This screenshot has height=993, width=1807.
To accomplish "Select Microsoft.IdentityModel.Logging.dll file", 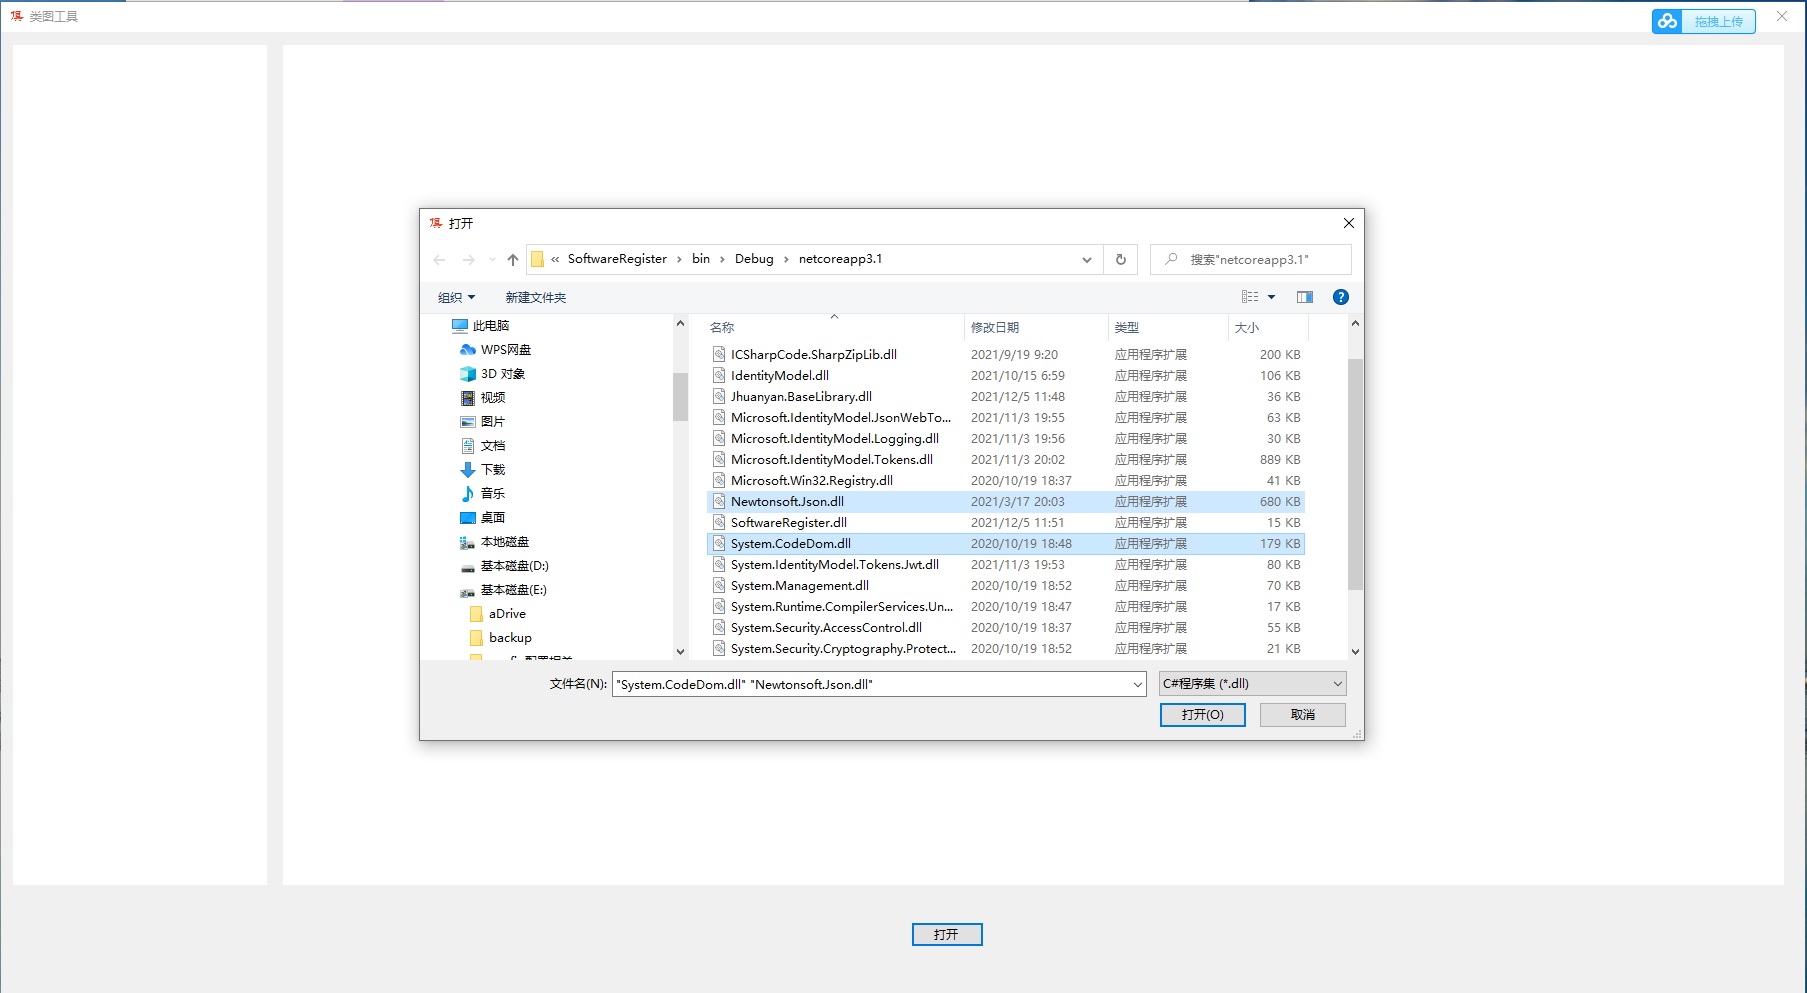I will coord(1006,439).
